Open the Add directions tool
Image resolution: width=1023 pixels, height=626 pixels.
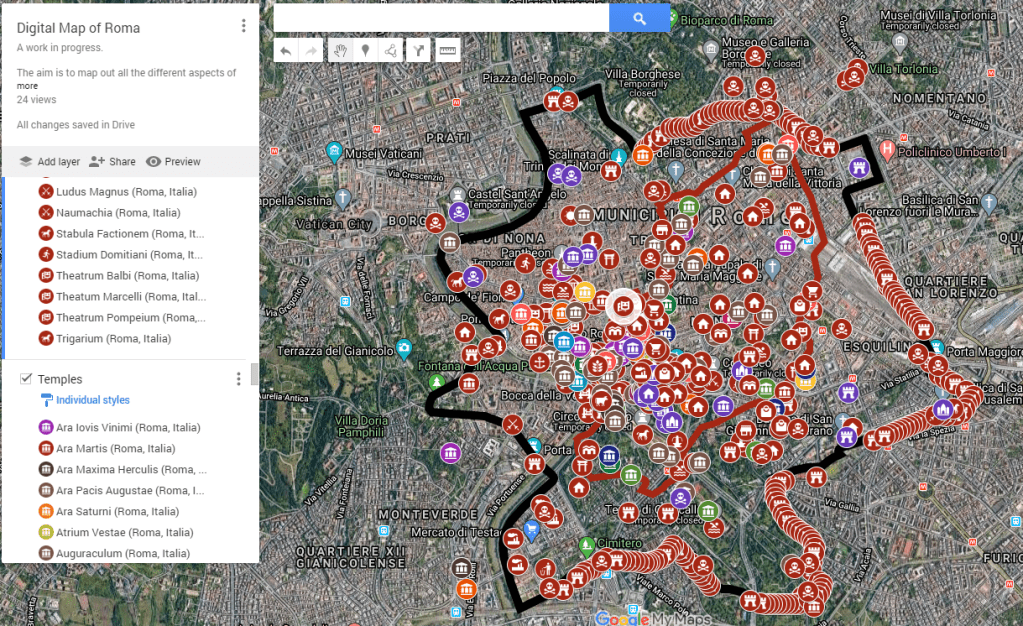(418, 50)
